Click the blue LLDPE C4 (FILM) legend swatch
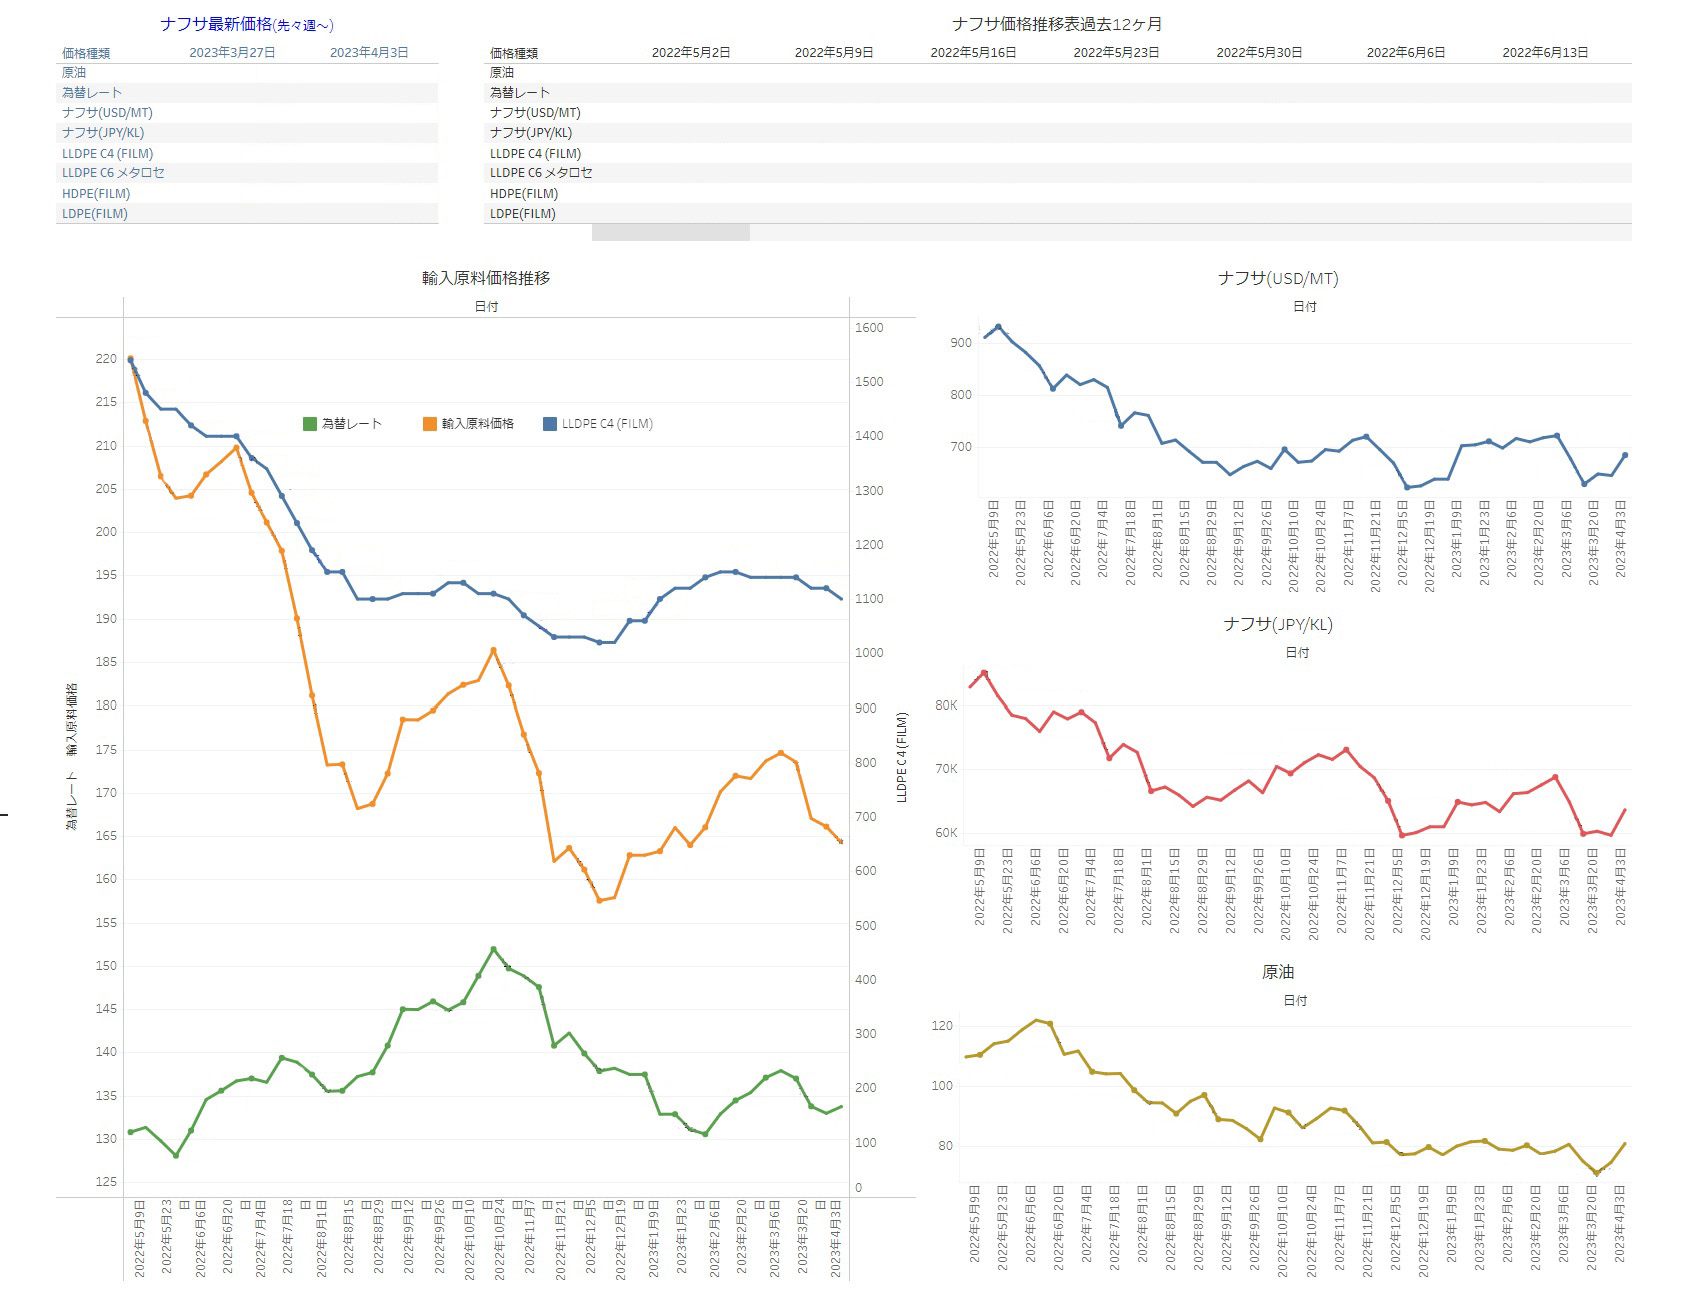 click(x=550, y=424)
